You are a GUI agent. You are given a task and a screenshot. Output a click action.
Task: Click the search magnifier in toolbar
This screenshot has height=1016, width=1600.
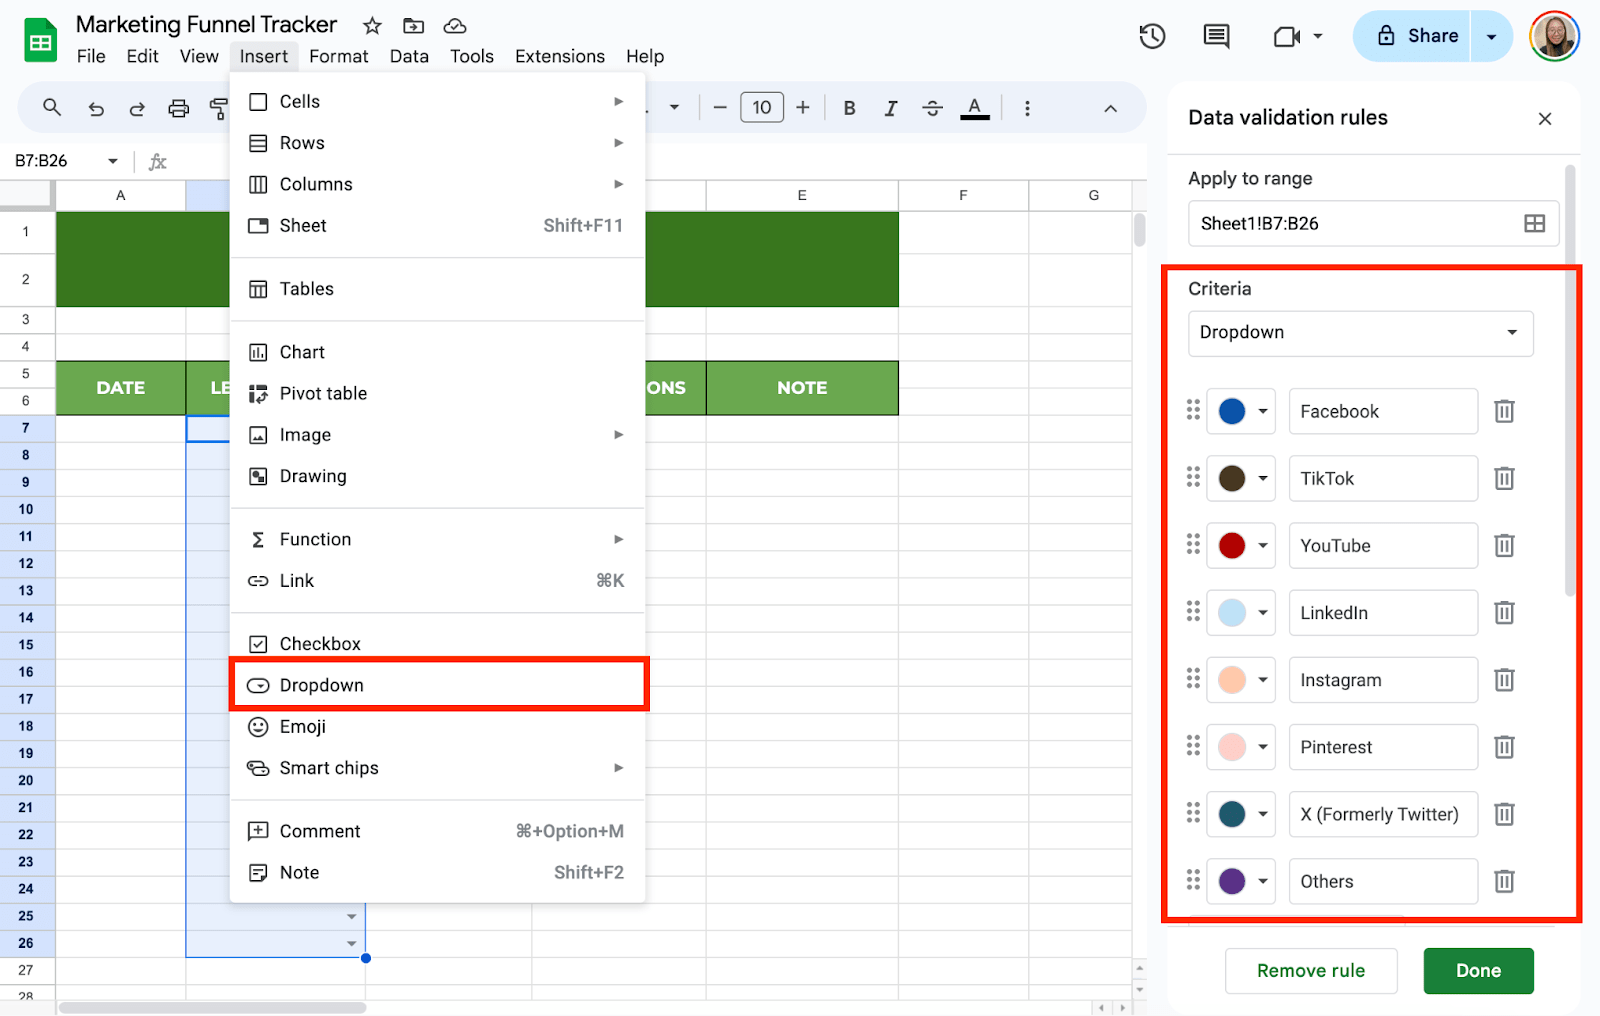coord(52,108)
